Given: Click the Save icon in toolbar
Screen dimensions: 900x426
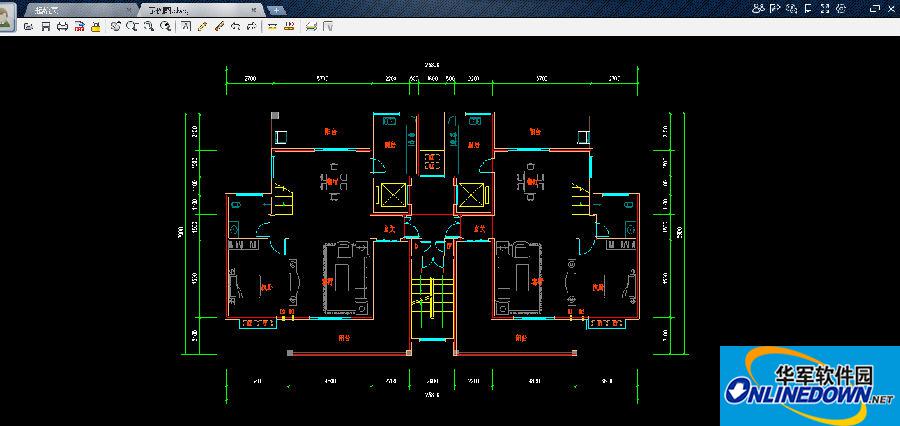Looking at the screenshot, I should [45, 26].
